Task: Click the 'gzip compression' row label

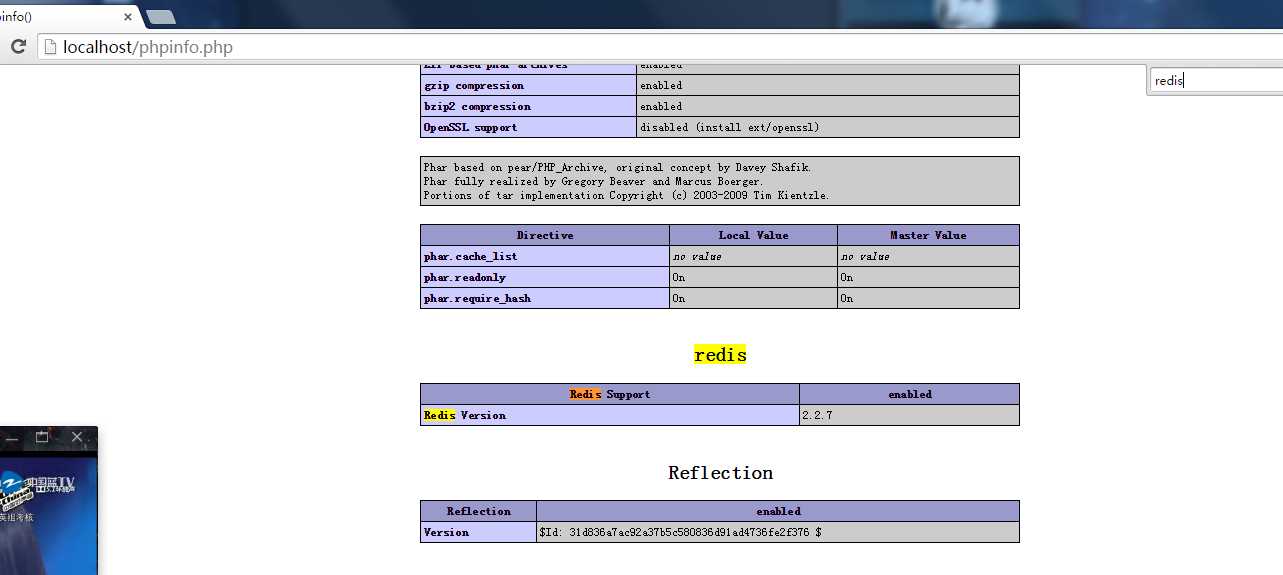Action: coord(528,86)
